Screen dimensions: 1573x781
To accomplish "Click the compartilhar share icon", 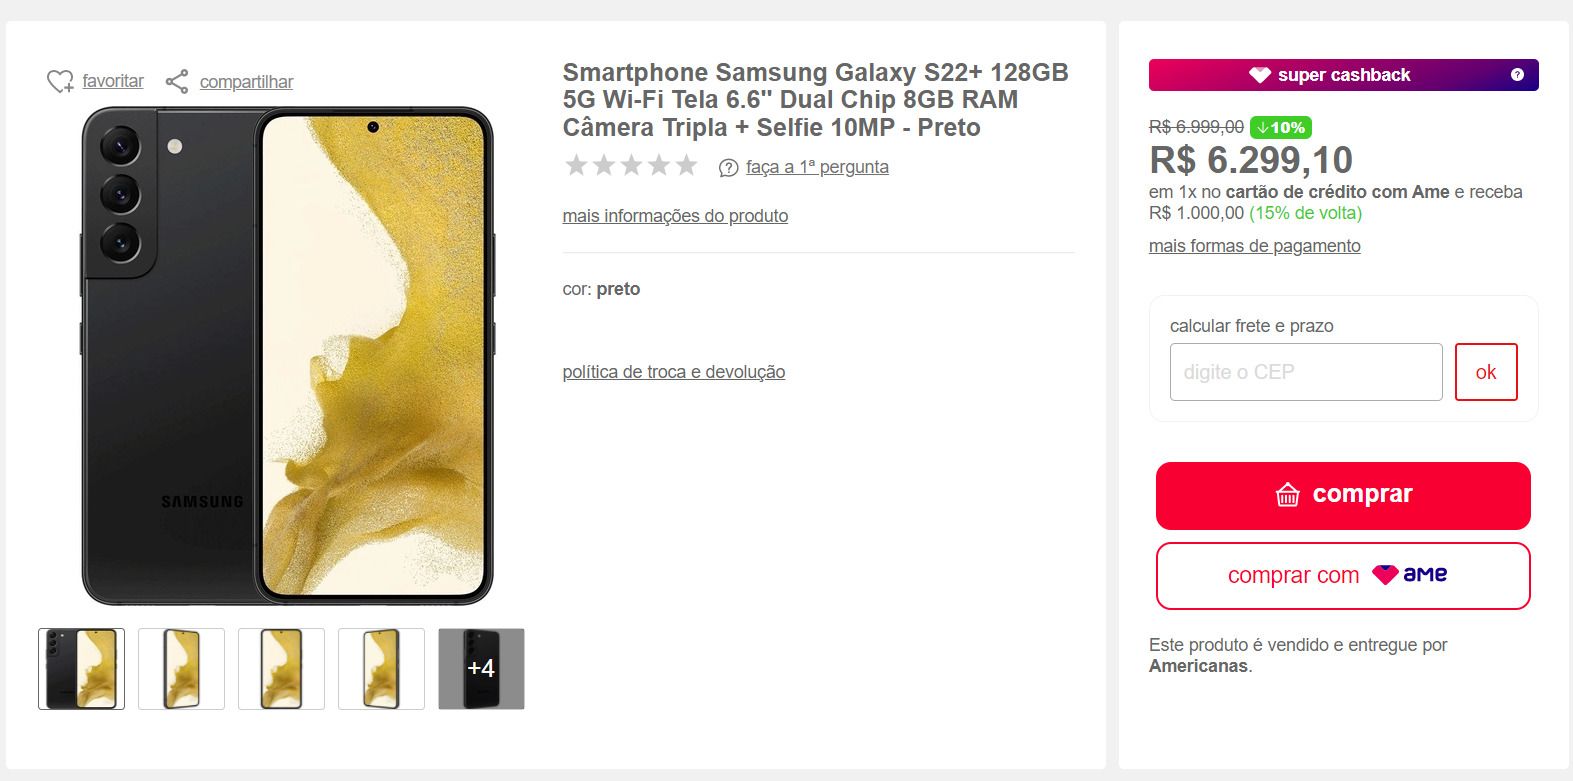I will (x=177, y=81).
